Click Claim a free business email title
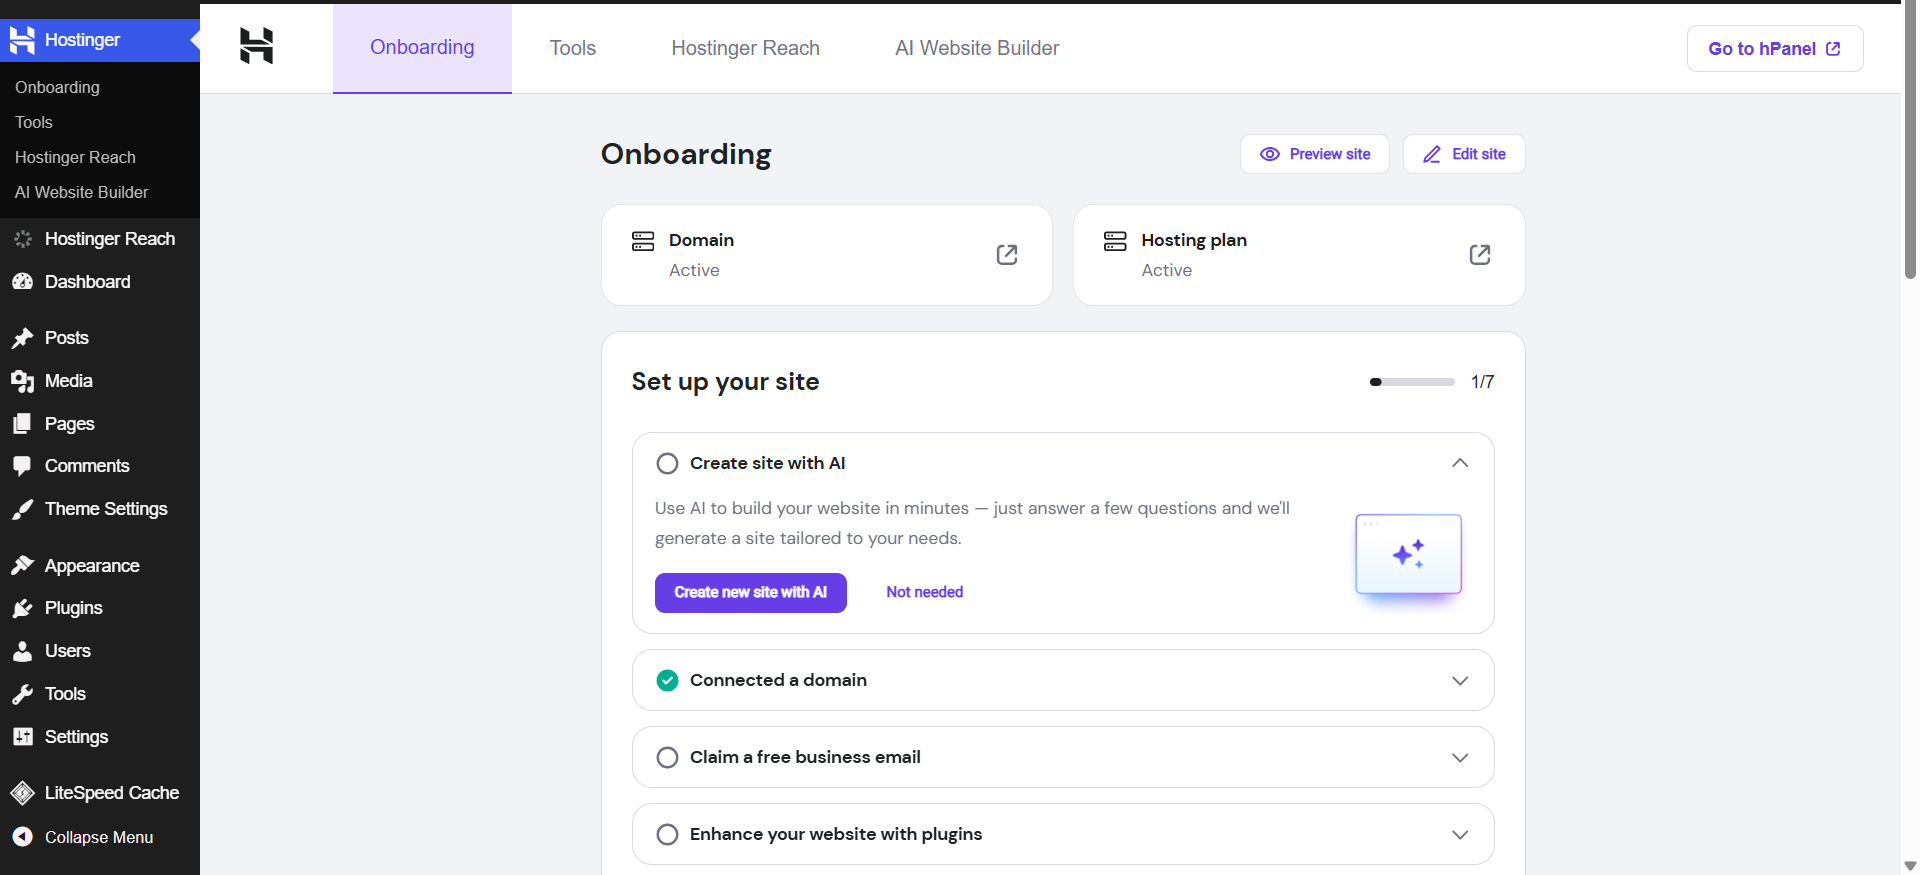This screenshot has width=1920, height=875. click(805, 757)
